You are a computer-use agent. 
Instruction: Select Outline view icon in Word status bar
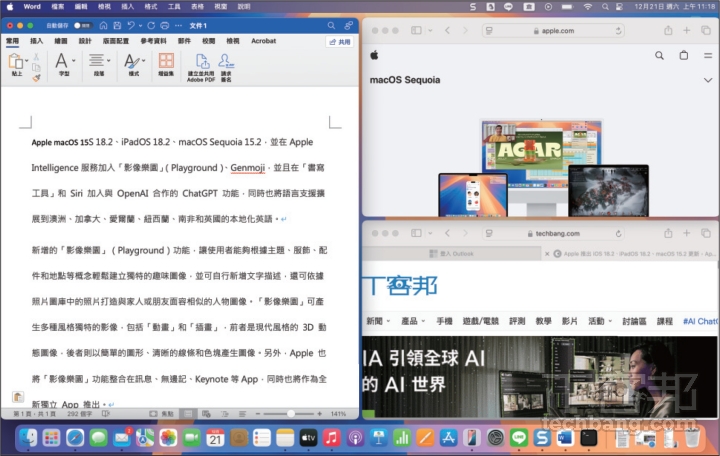coord(225,414)
